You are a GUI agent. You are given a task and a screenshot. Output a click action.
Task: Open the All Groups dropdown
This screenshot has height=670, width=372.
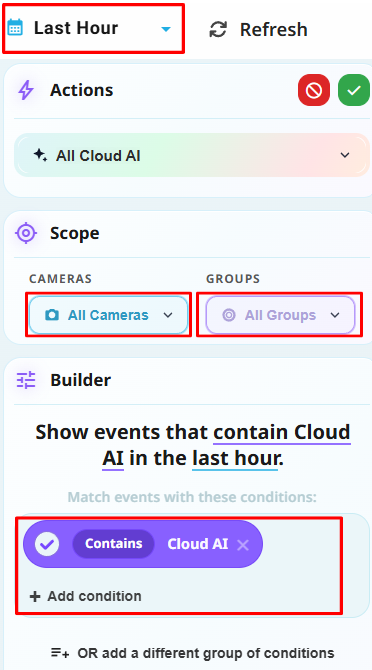point(280,315)
